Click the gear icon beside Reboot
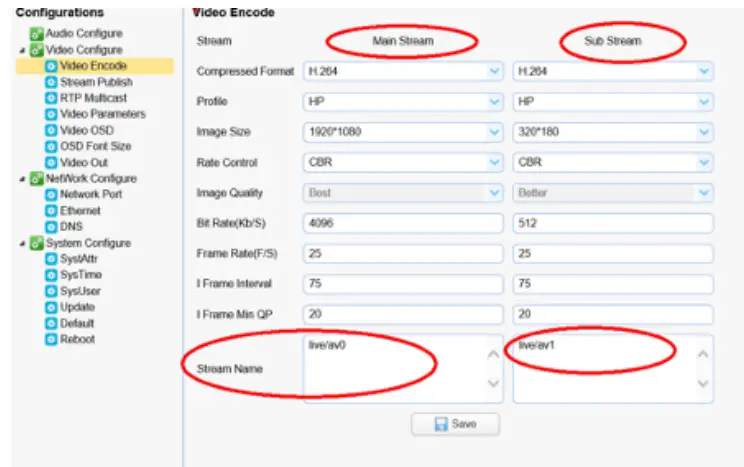The height and width of the screenshot is (467, 744). coord(51,339)
